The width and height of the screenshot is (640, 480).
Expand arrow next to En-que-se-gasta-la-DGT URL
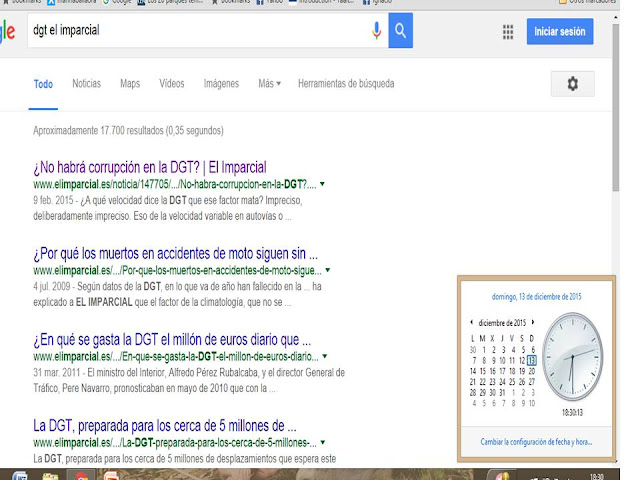click(325, 356)
